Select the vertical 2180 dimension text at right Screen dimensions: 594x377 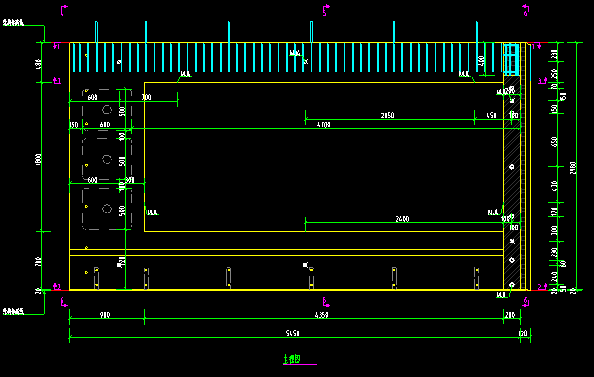pyautogui.click(x=573, y=168)
